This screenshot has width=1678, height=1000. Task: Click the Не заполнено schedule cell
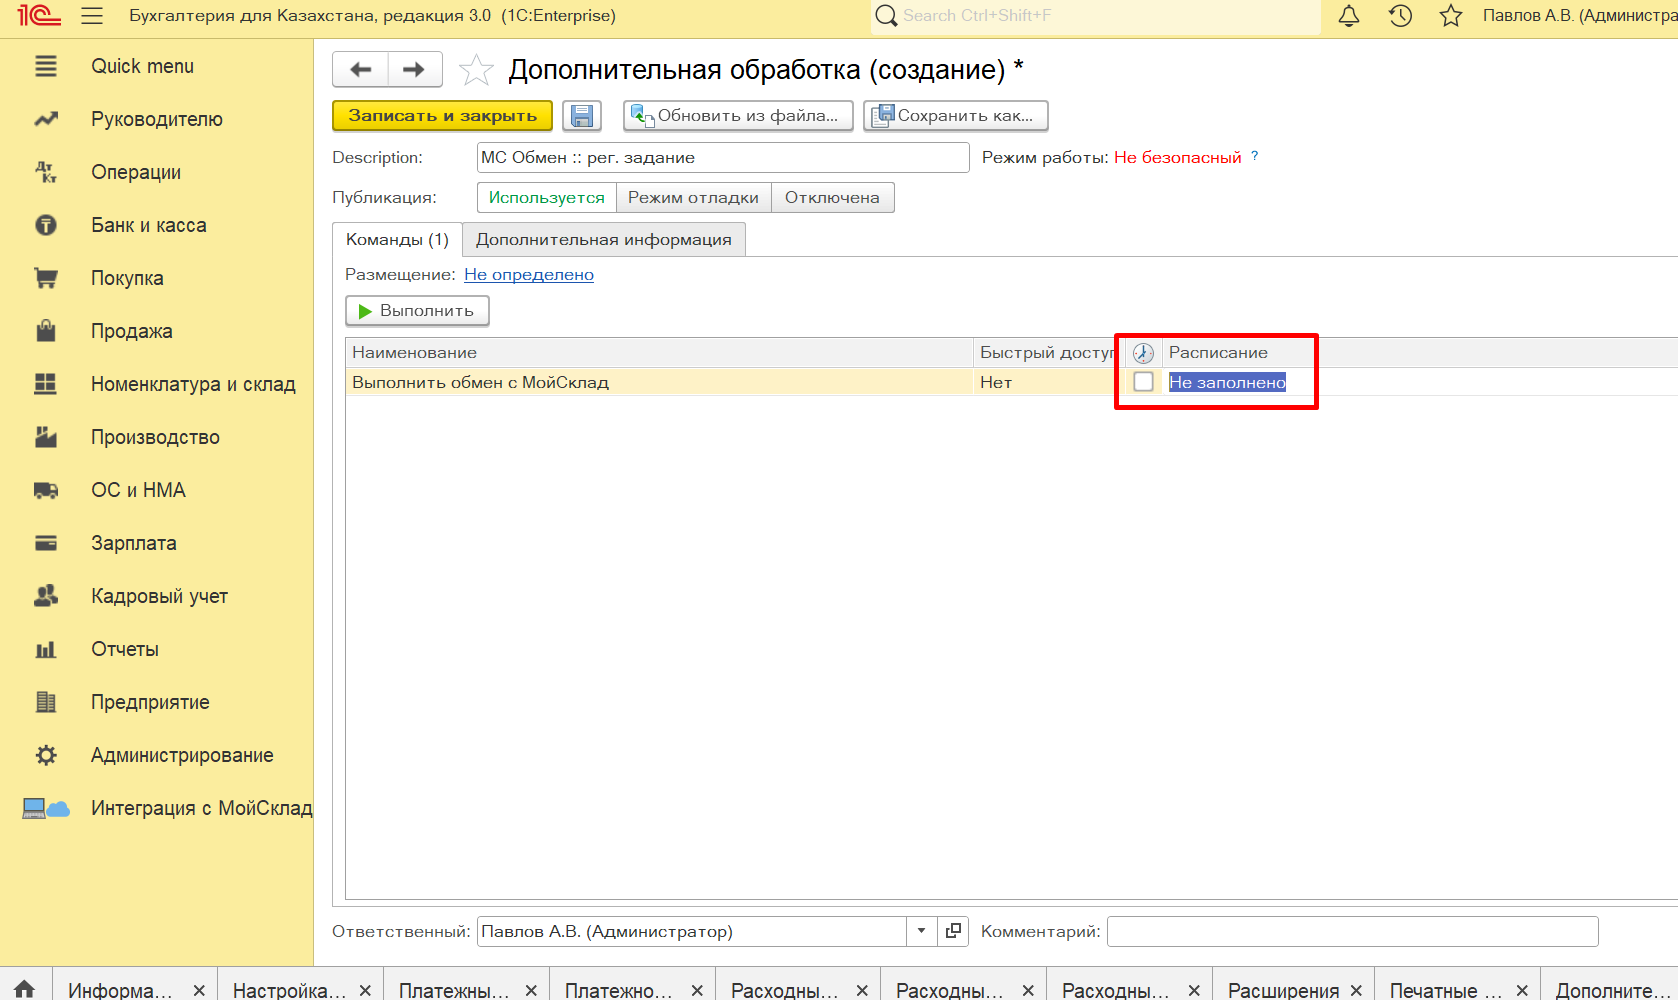pyautogui.click(x=1227, y=382)
